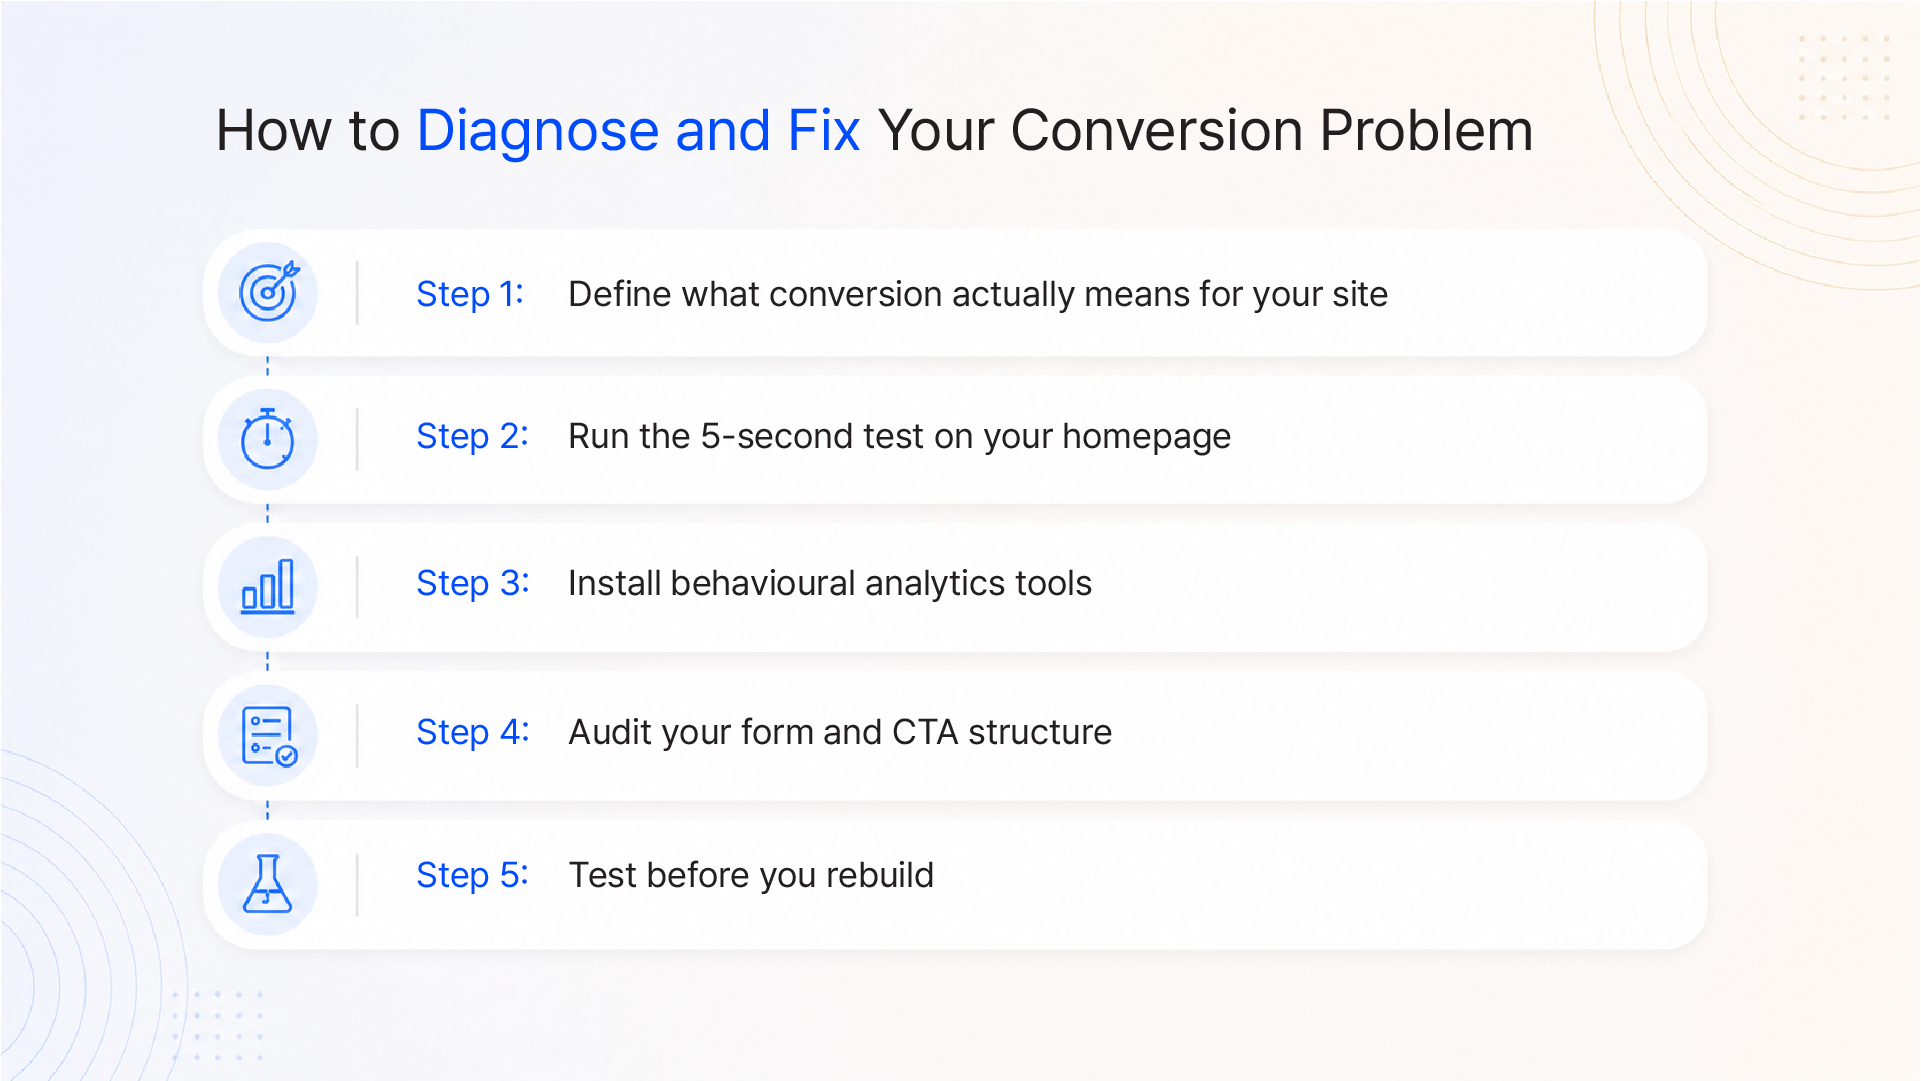Select the 'Step 4:' blue label
Screen dimensions: 1921x1081
[473, 732]
